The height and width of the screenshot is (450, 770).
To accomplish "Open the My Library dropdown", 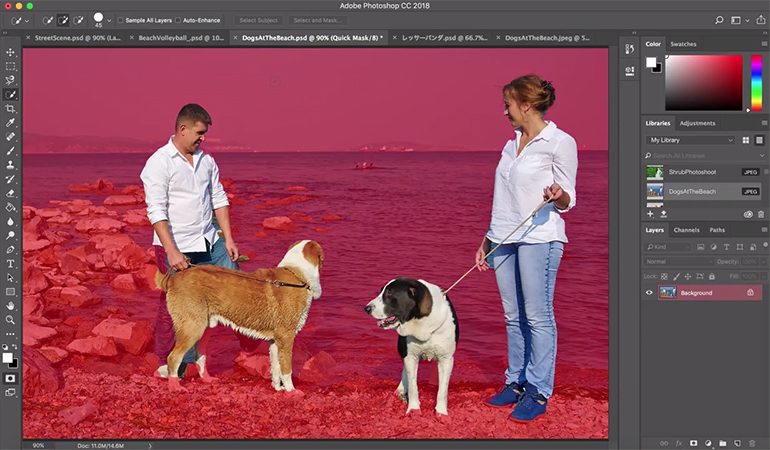I will point(690,140).
